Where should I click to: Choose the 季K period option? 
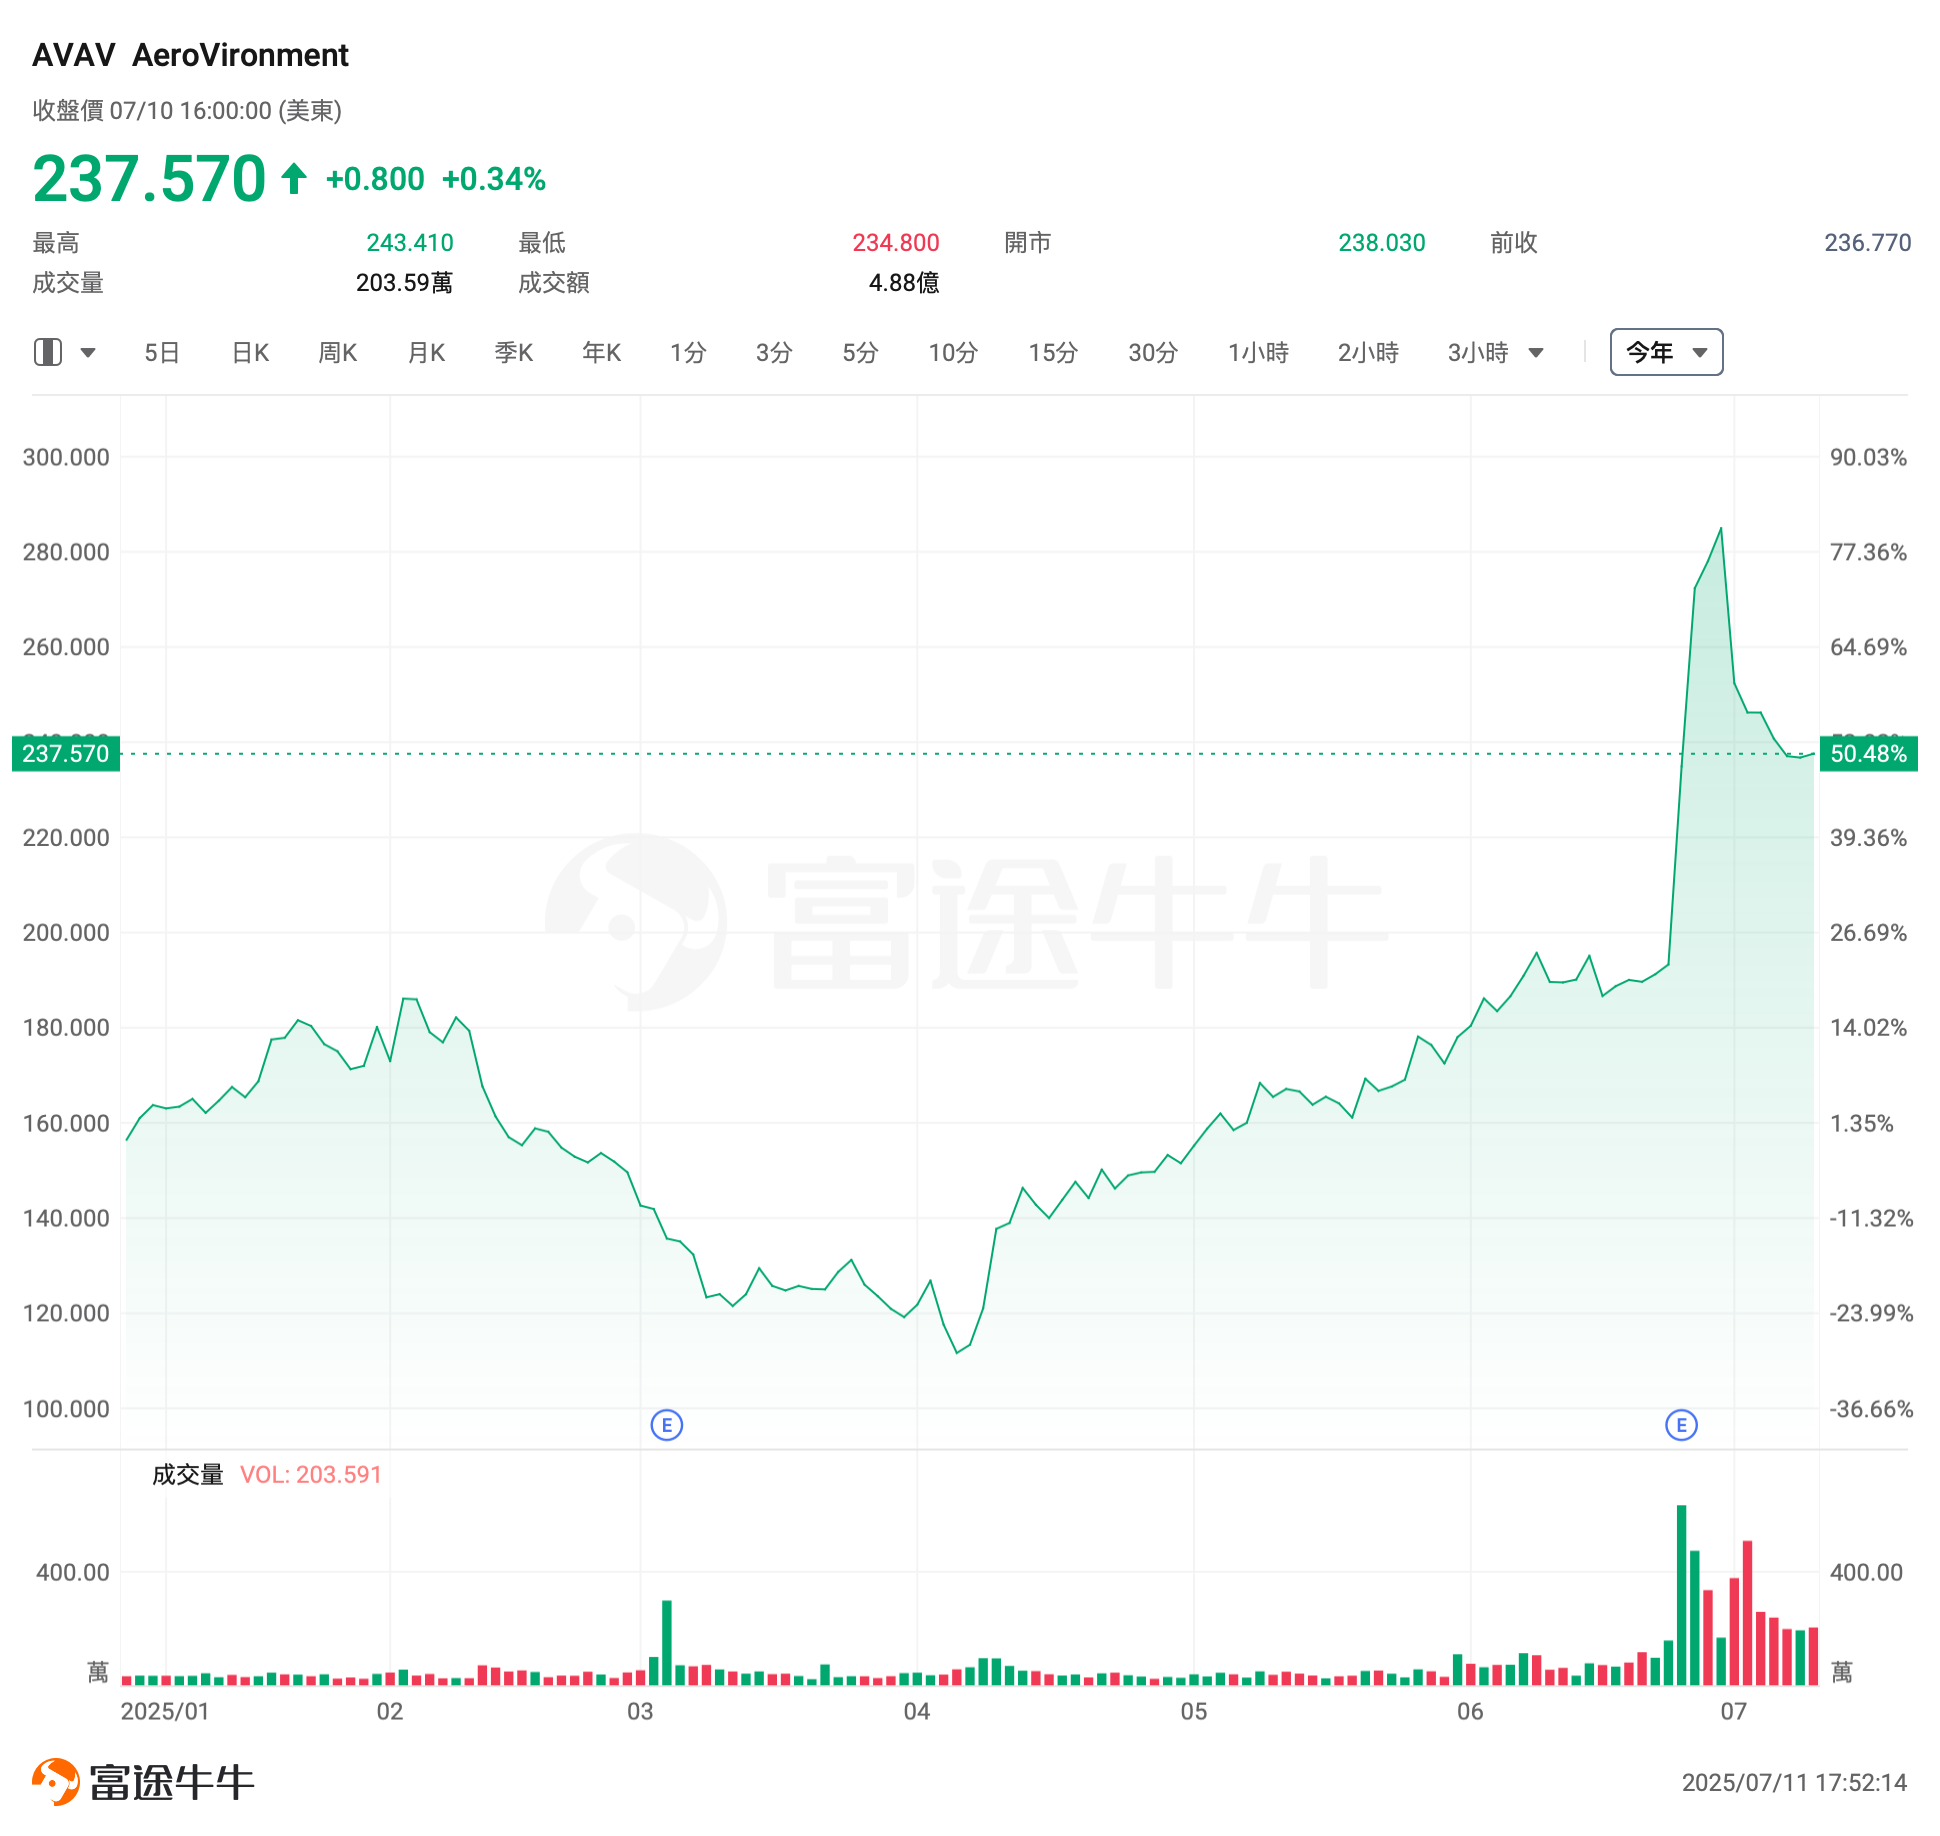(514, 352)
